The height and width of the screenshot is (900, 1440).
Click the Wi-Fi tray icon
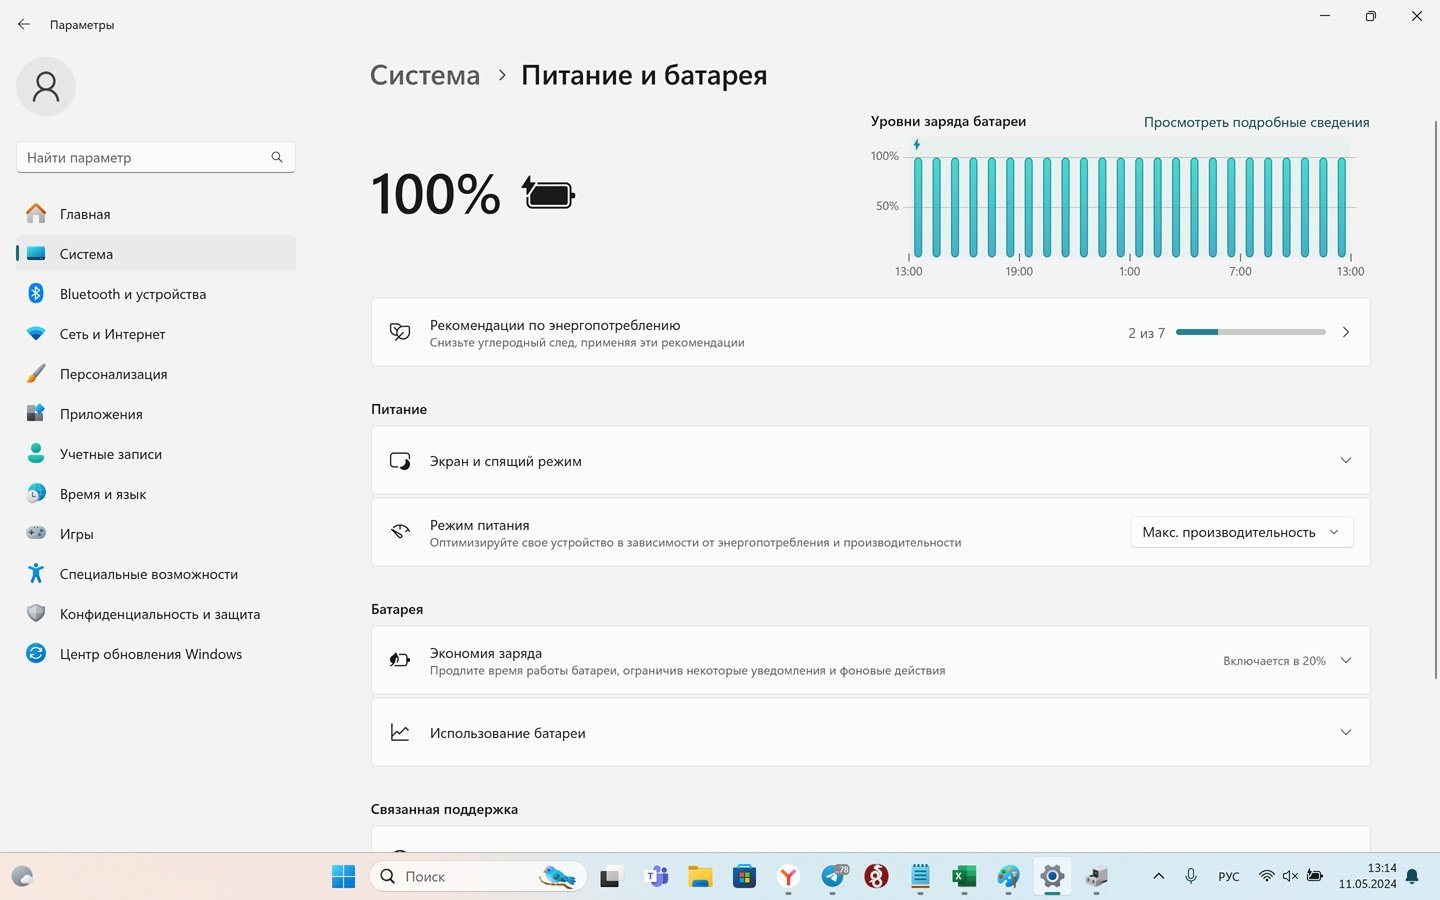[x=1266, y=876]
